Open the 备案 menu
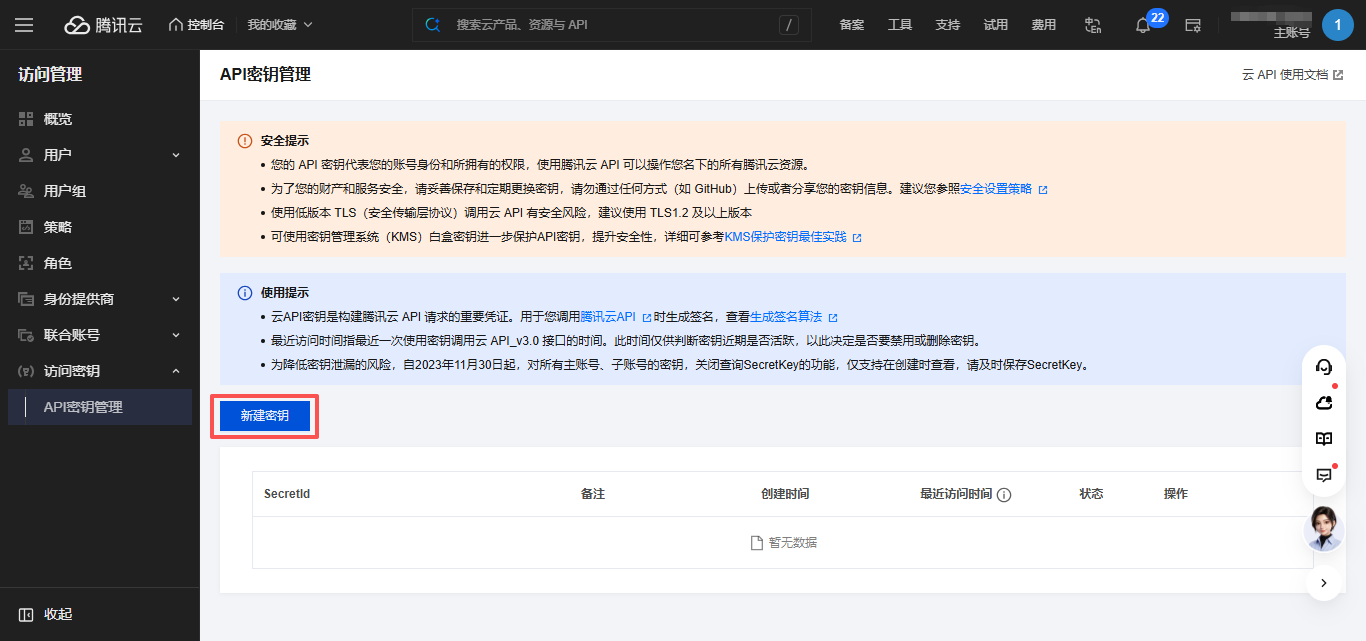1366x641 pixels. point(852,25)
